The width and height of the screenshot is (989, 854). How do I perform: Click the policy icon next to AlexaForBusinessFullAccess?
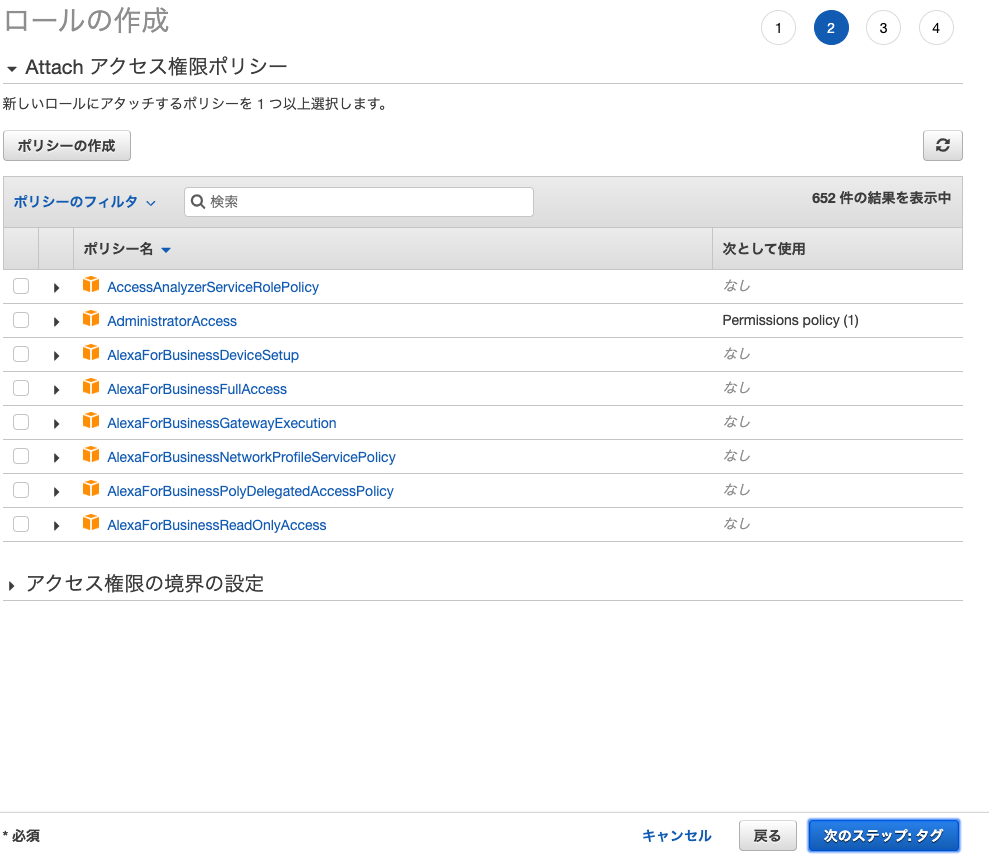click(x=91, y=388)
